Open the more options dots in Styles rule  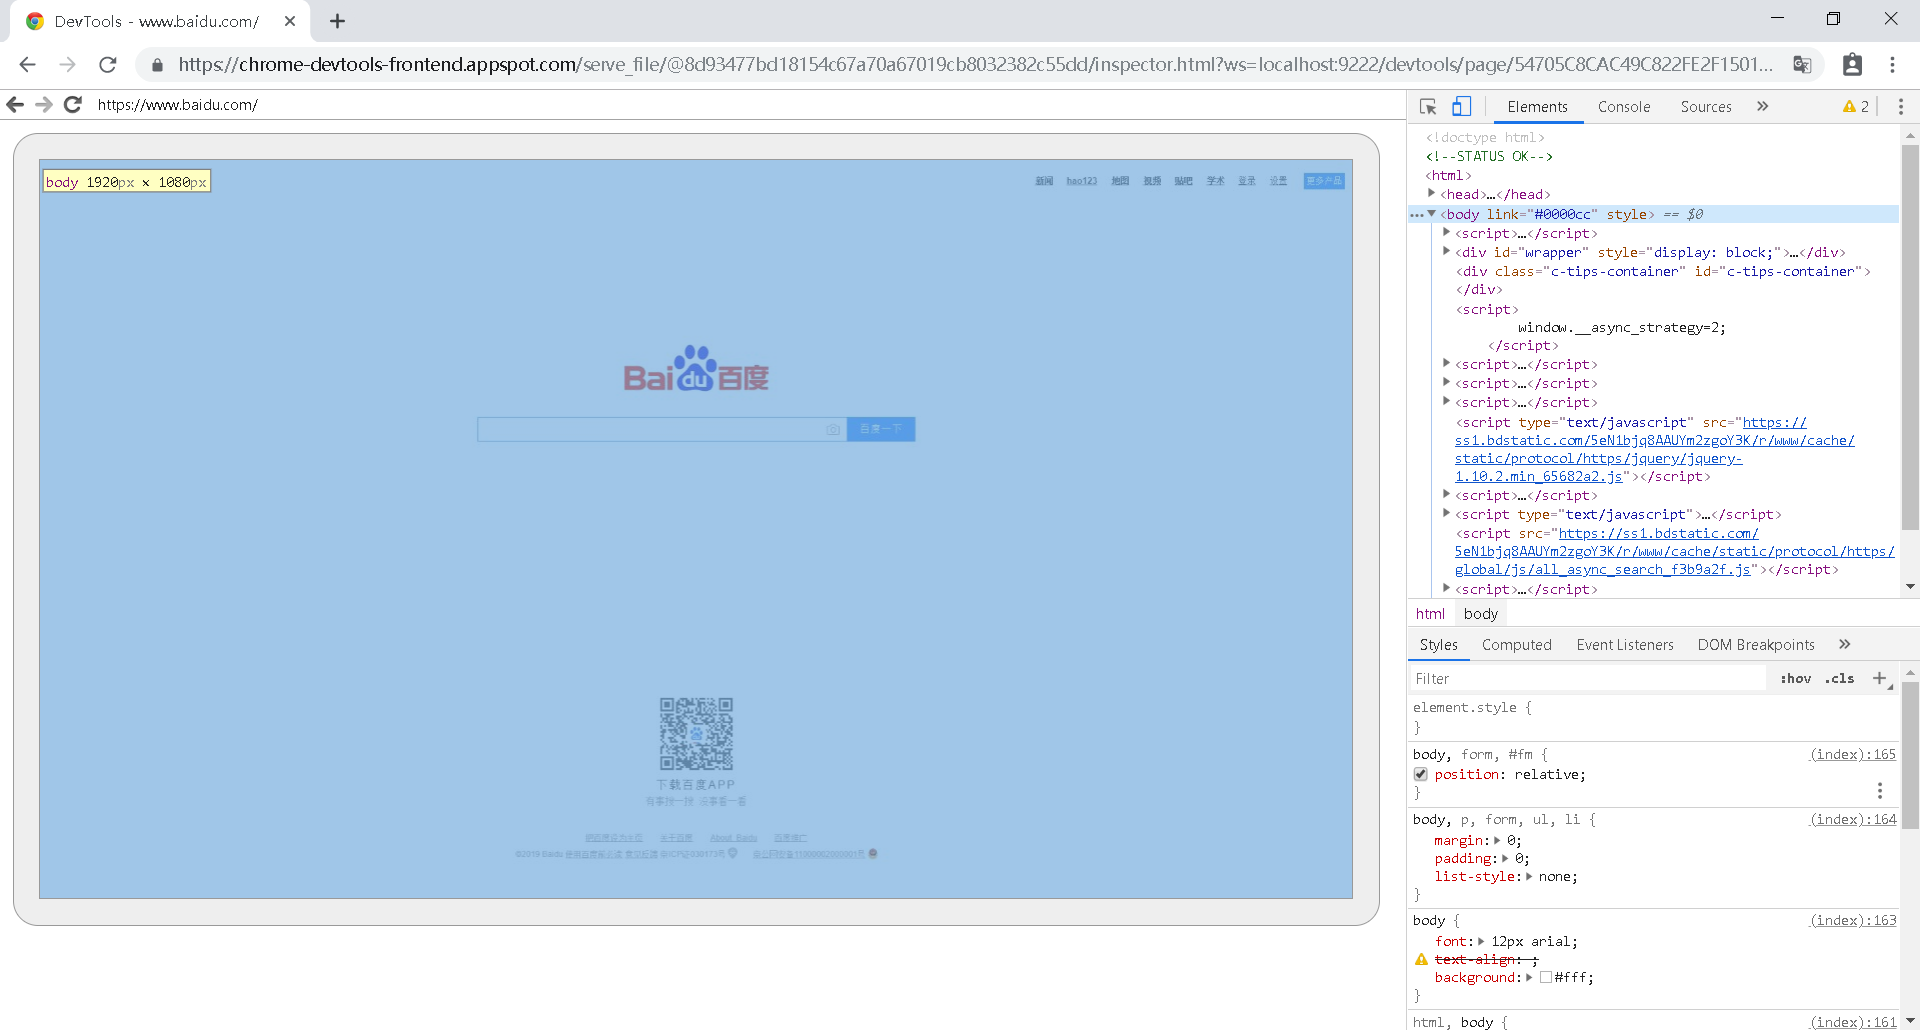1880,791
